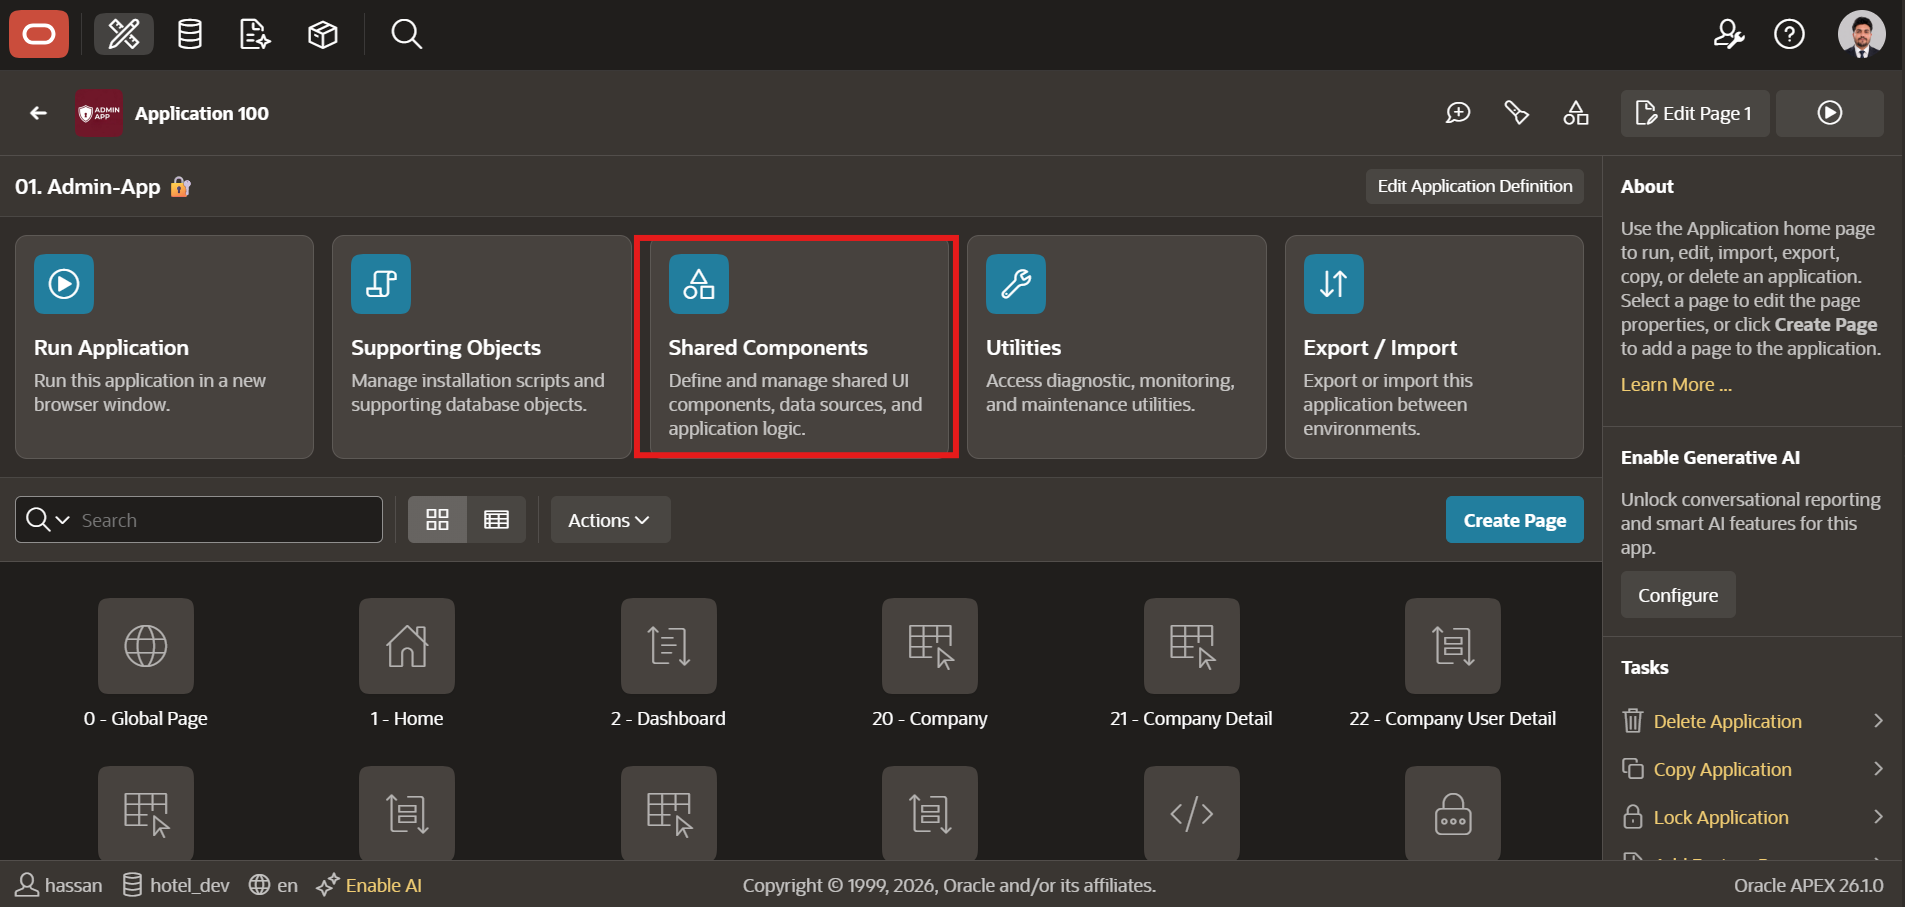Click the hassan user status entry
This screenshot has width=1905, height=907.
pos(59,885)
